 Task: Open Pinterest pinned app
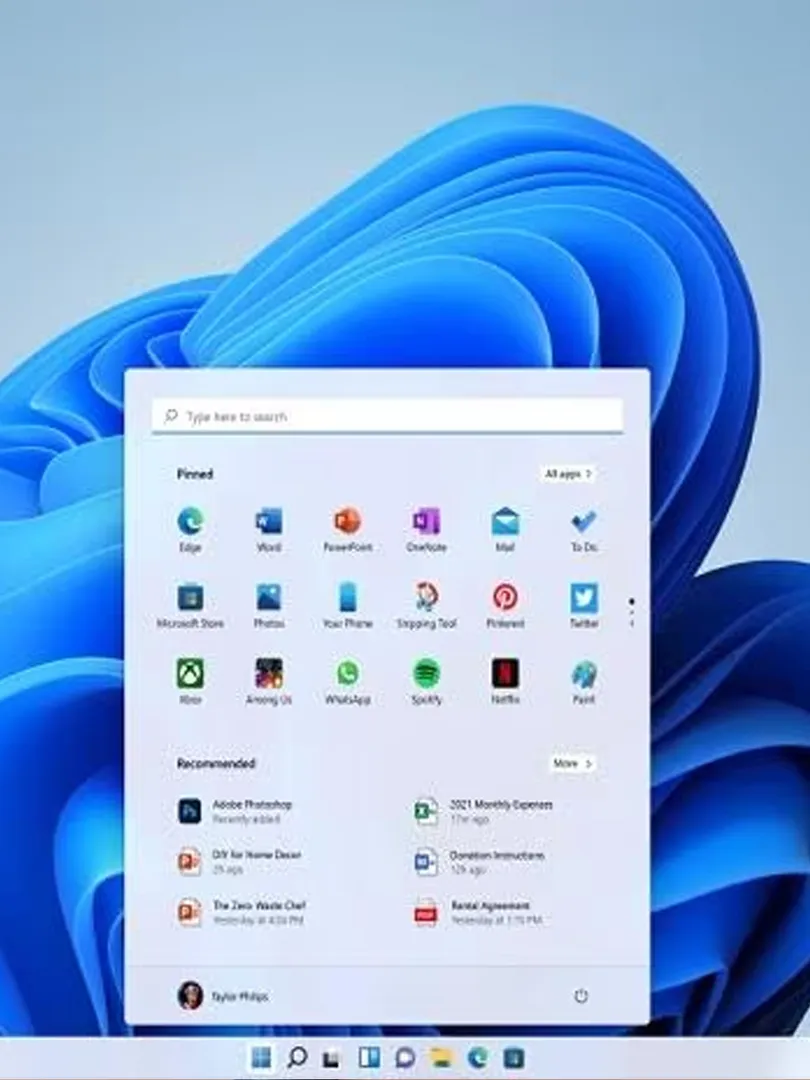pyautogui.click(x=505, y=605)
